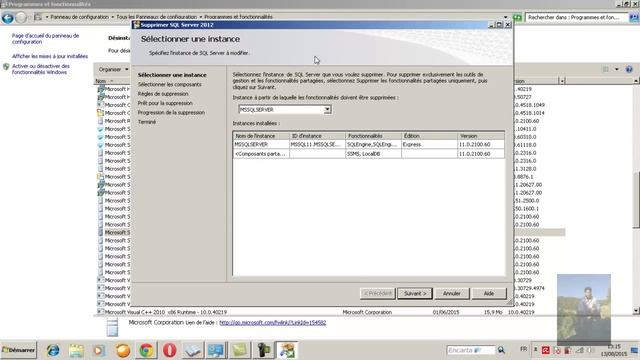Click the Encarta search box in the taskbar
The image size is (640, 360).
point(471,350)
